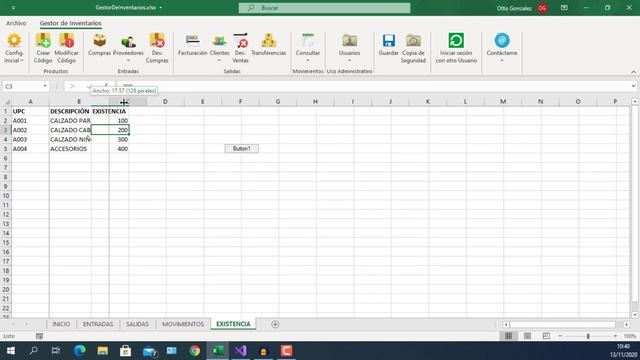This screenshot has height=360, width=640.
Task: Click the 100% zoom level
Action: [630, 336]
